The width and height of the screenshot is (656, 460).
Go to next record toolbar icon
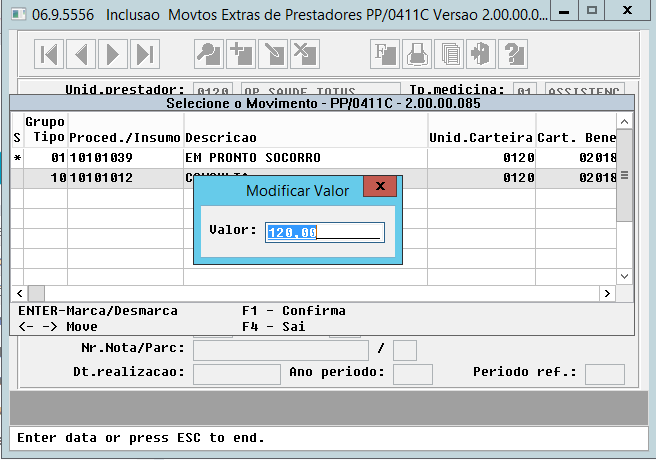(x=113, y=54)
